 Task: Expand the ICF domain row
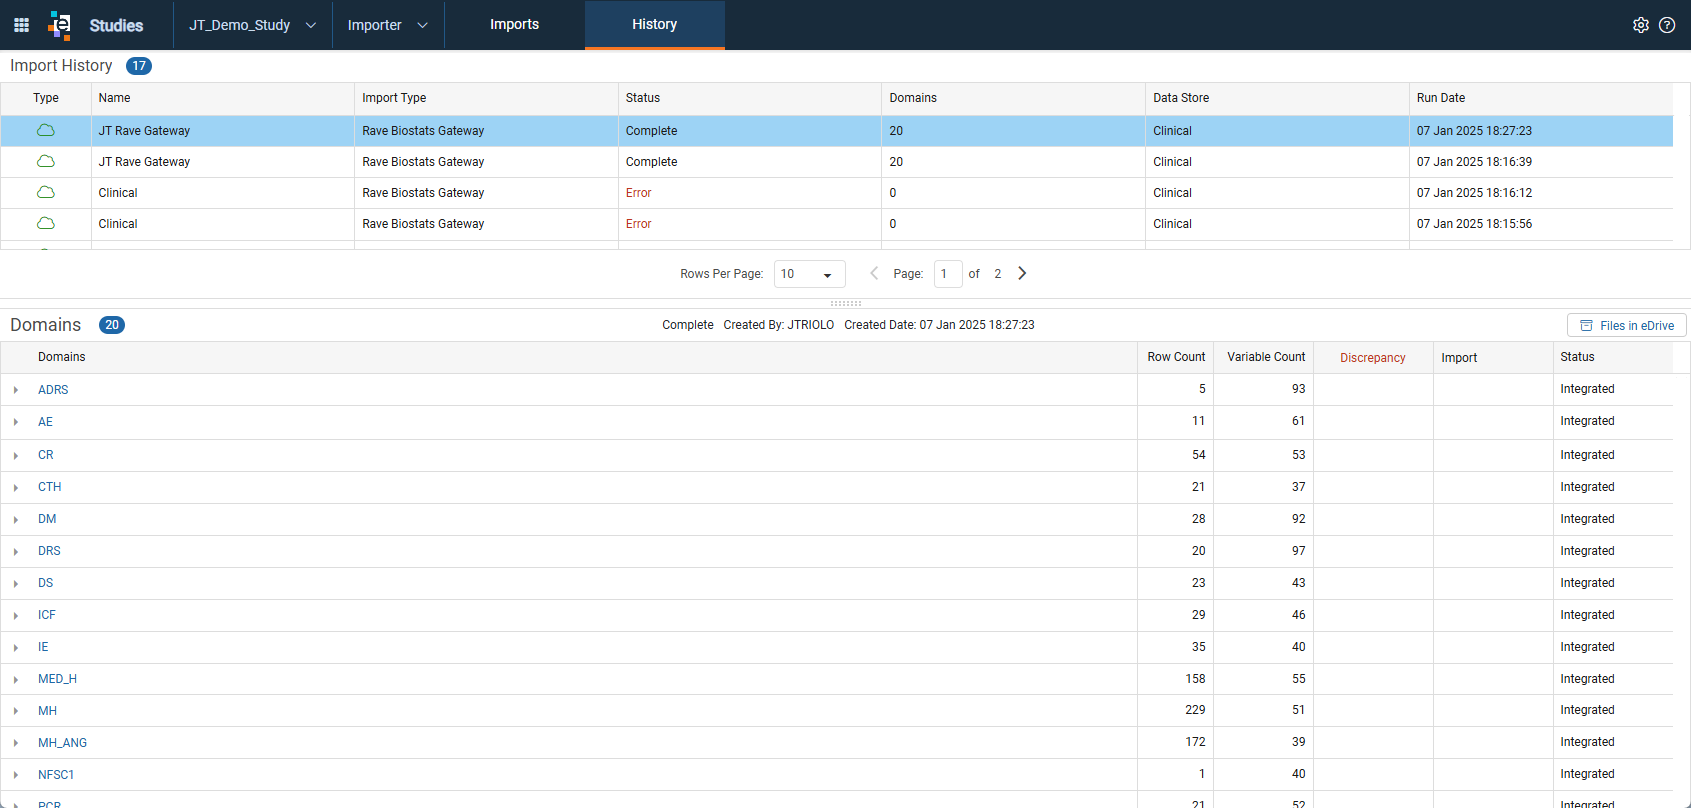coord(16,615)
